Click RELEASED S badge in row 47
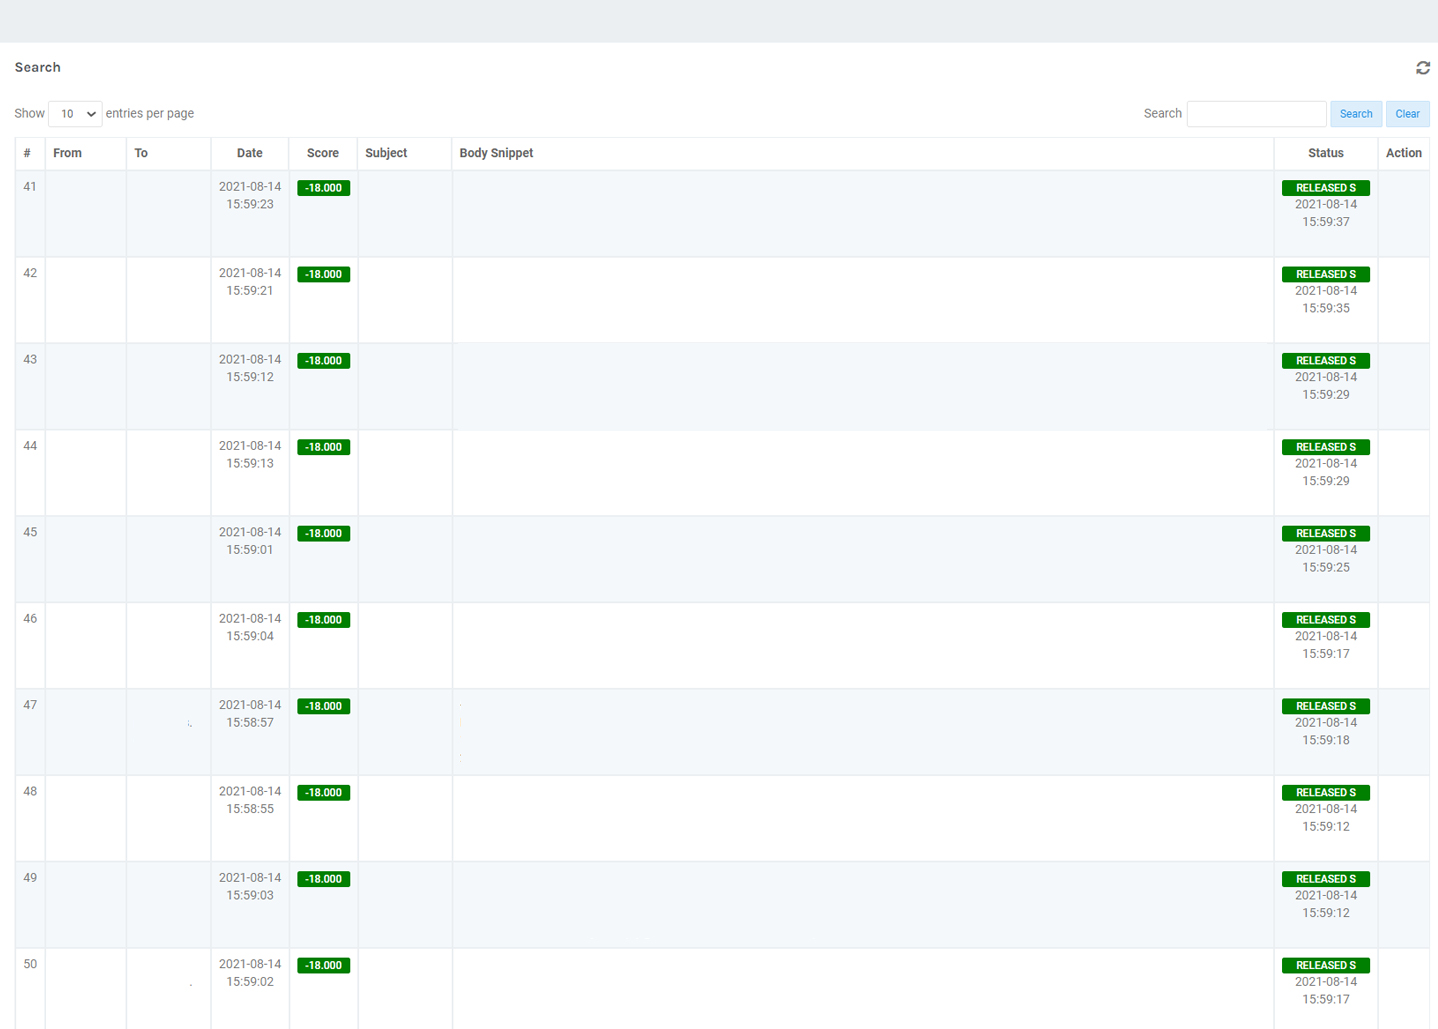Viewport: 1438px width, 1029px height. click(x=1325, y=706)
